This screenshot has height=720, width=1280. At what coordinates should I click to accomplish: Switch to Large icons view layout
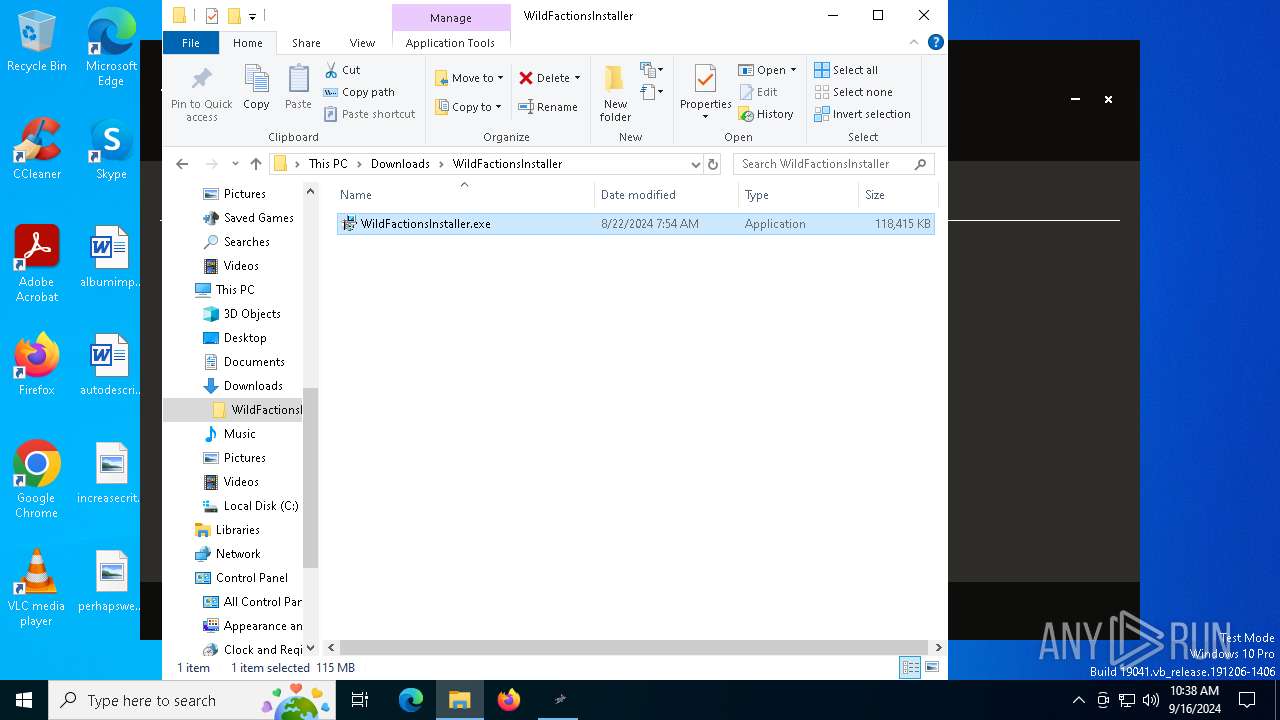click(x=932, y=668)
